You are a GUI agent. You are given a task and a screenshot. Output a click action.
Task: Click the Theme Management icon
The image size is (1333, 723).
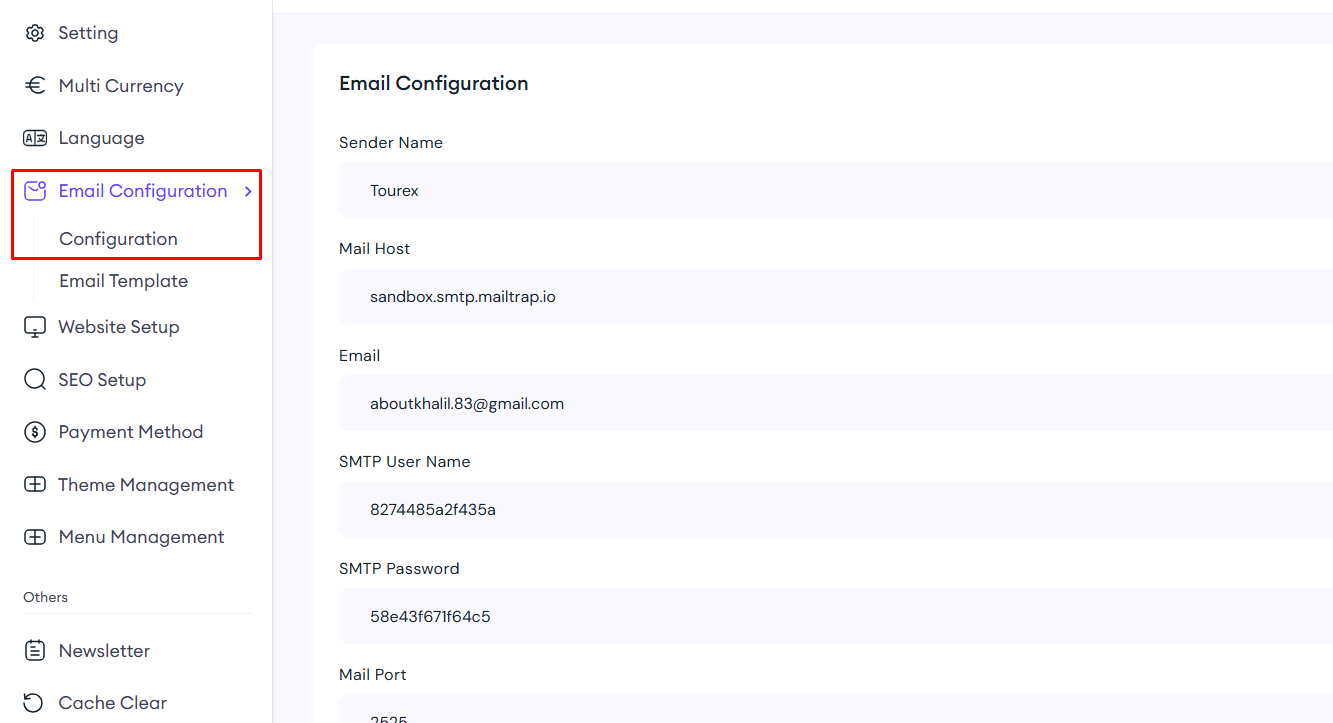coord(35,485)
